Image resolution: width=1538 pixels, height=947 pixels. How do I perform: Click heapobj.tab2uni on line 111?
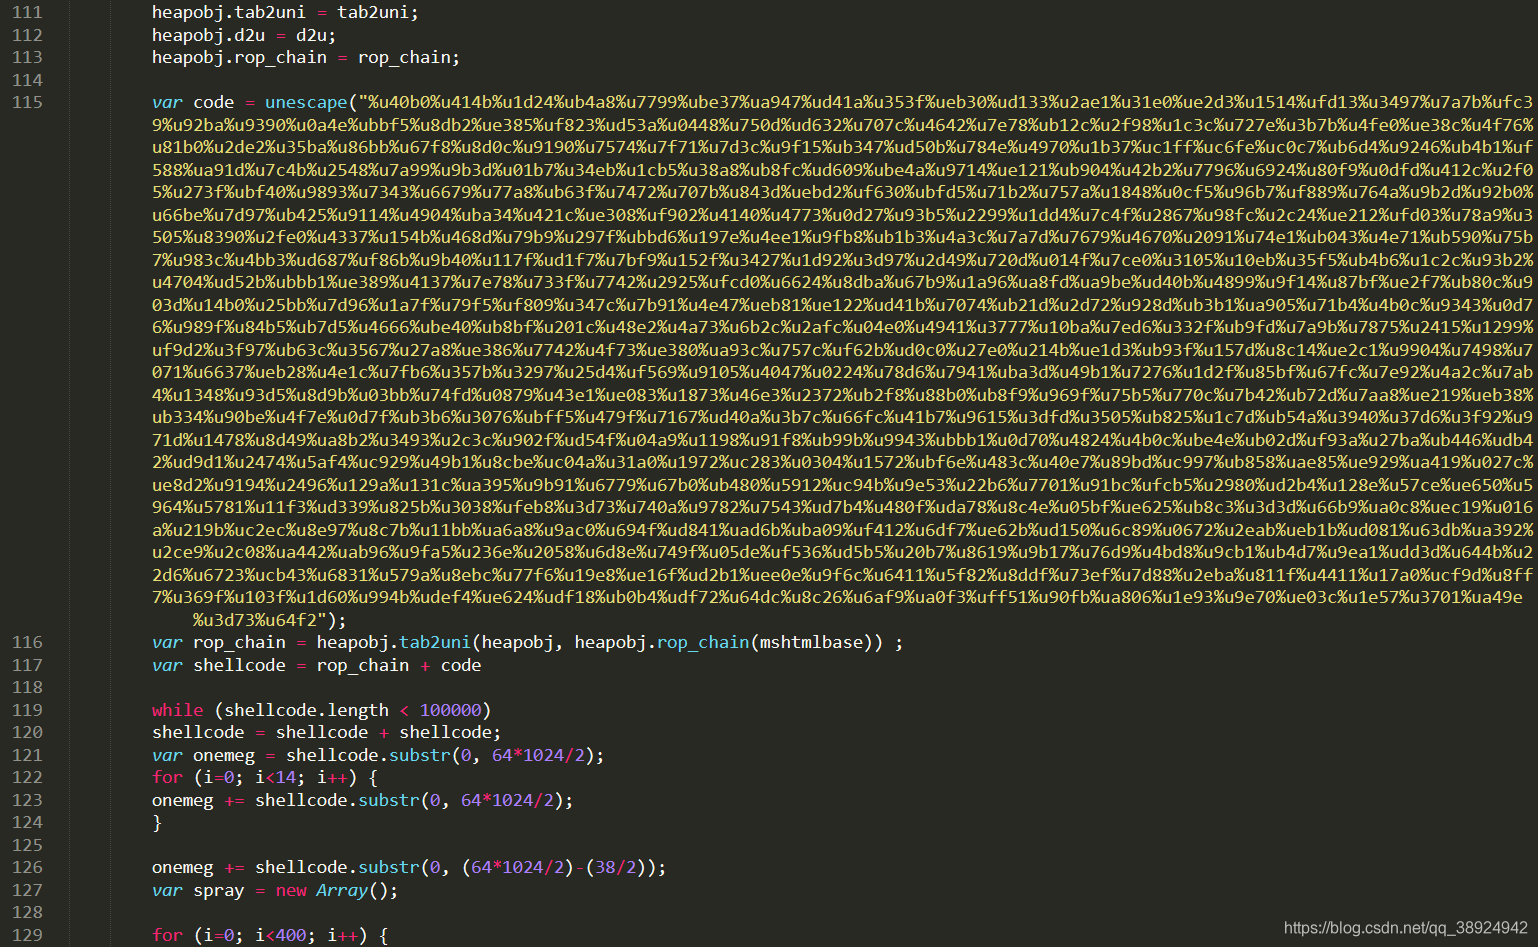pyautogui.click(x=229, y=12)
